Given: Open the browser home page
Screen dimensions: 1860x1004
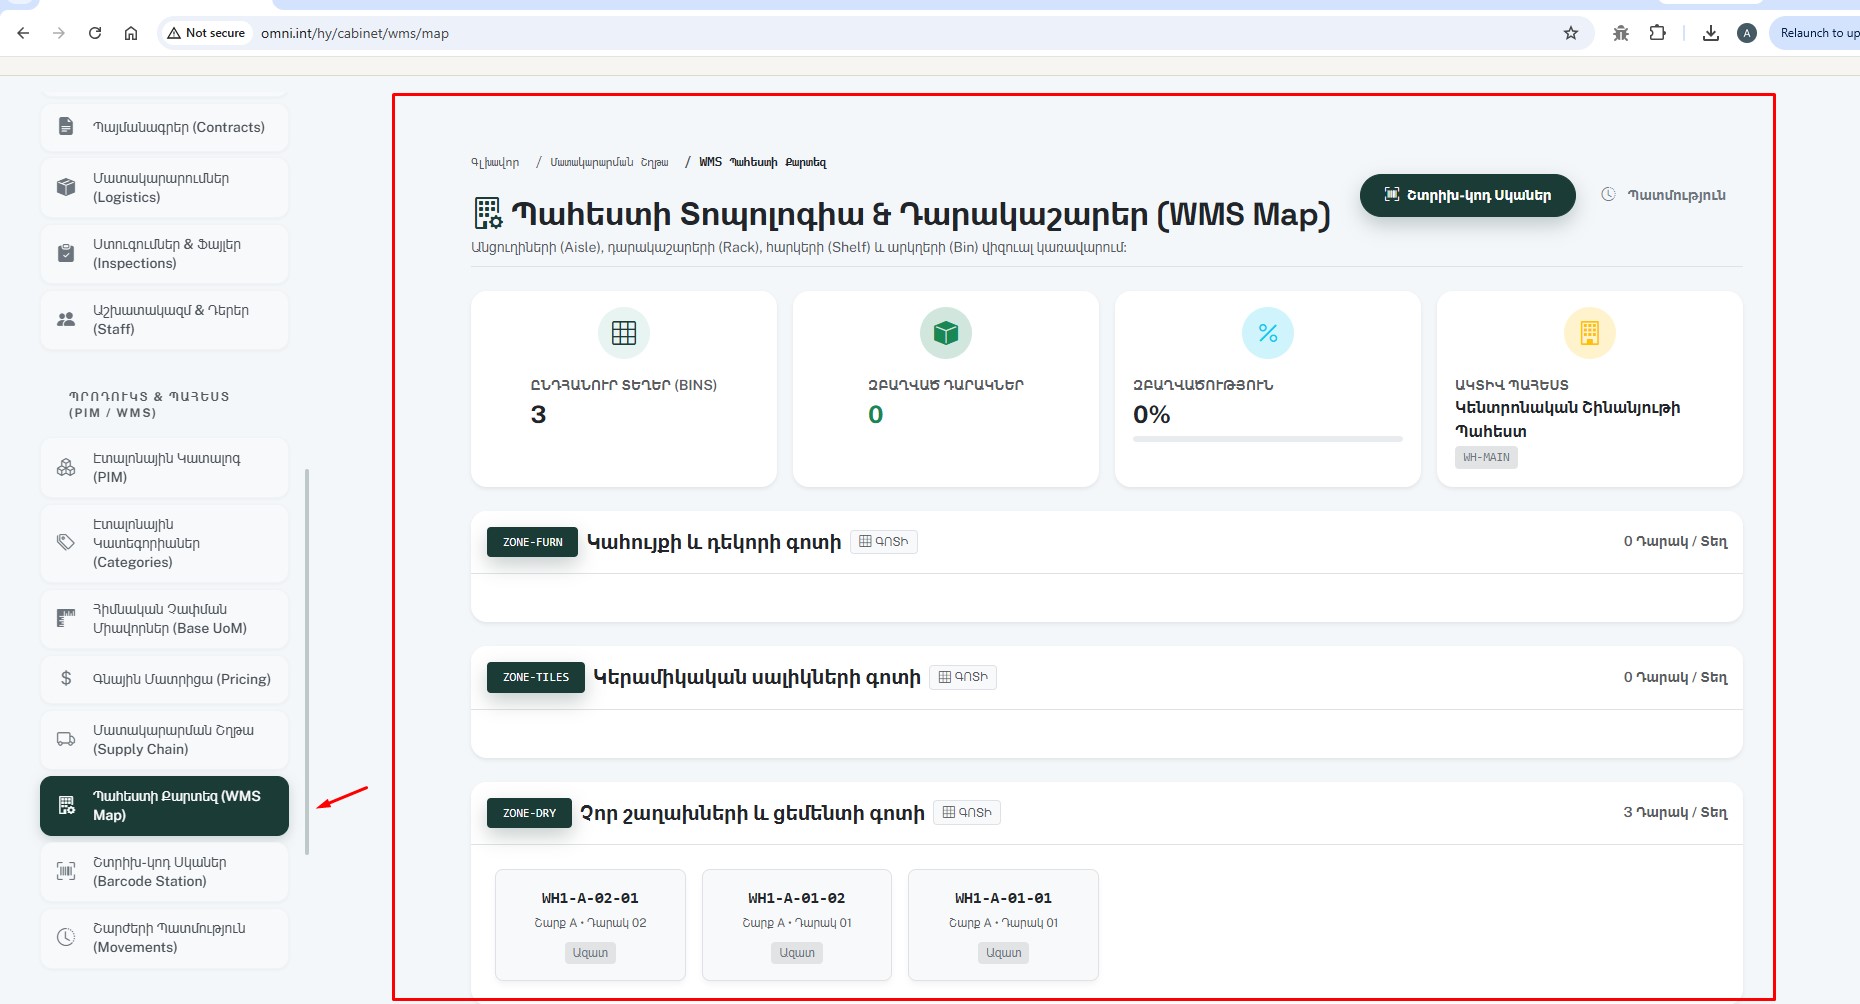Looking at the screenshot, I should [x=131, y=33].
